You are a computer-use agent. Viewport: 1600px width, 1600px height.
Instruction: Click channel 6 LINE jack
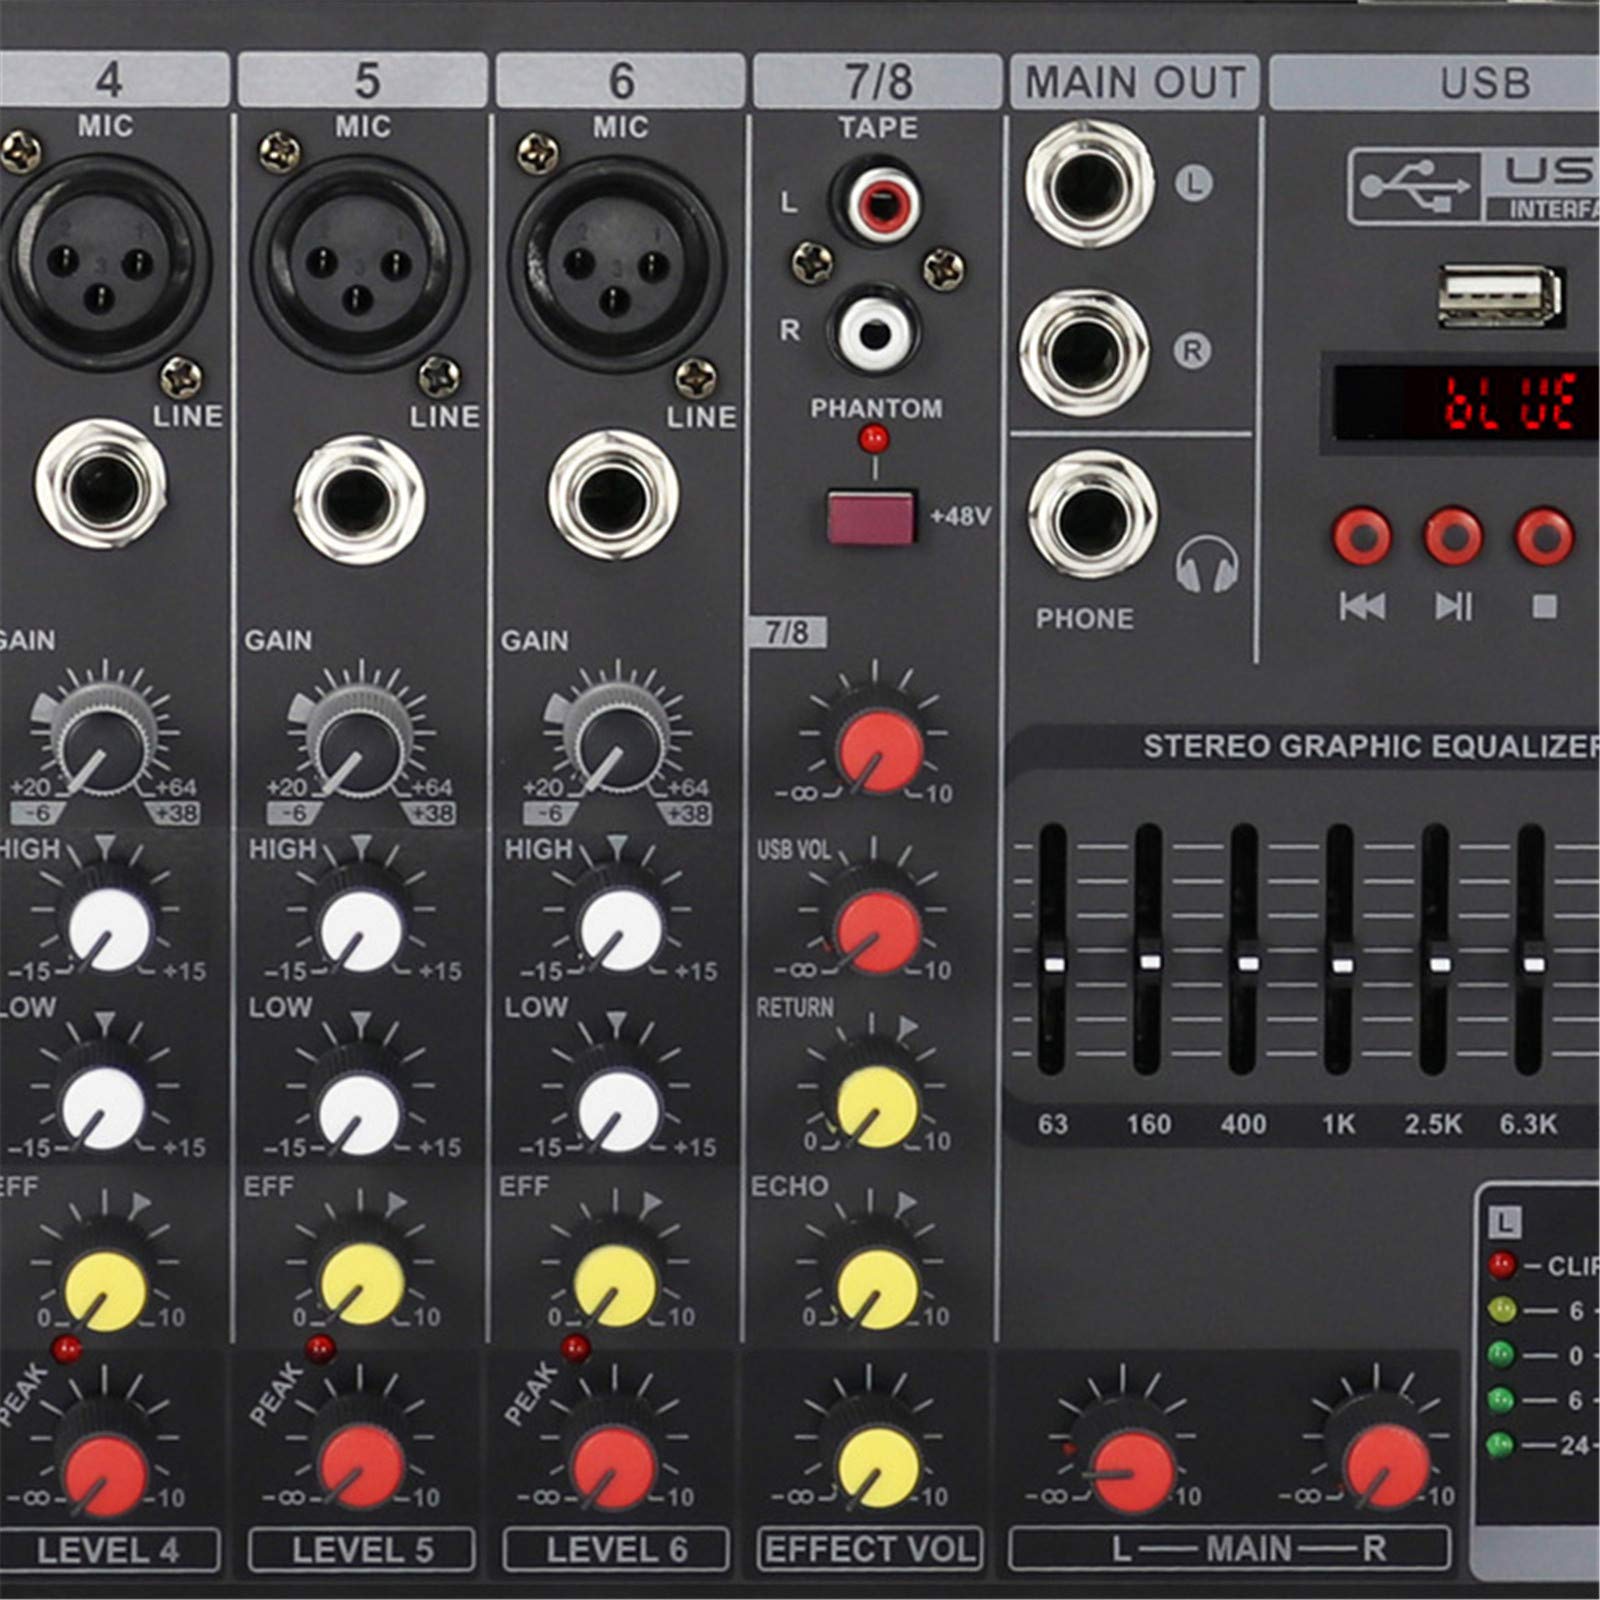tap(612, 495)
